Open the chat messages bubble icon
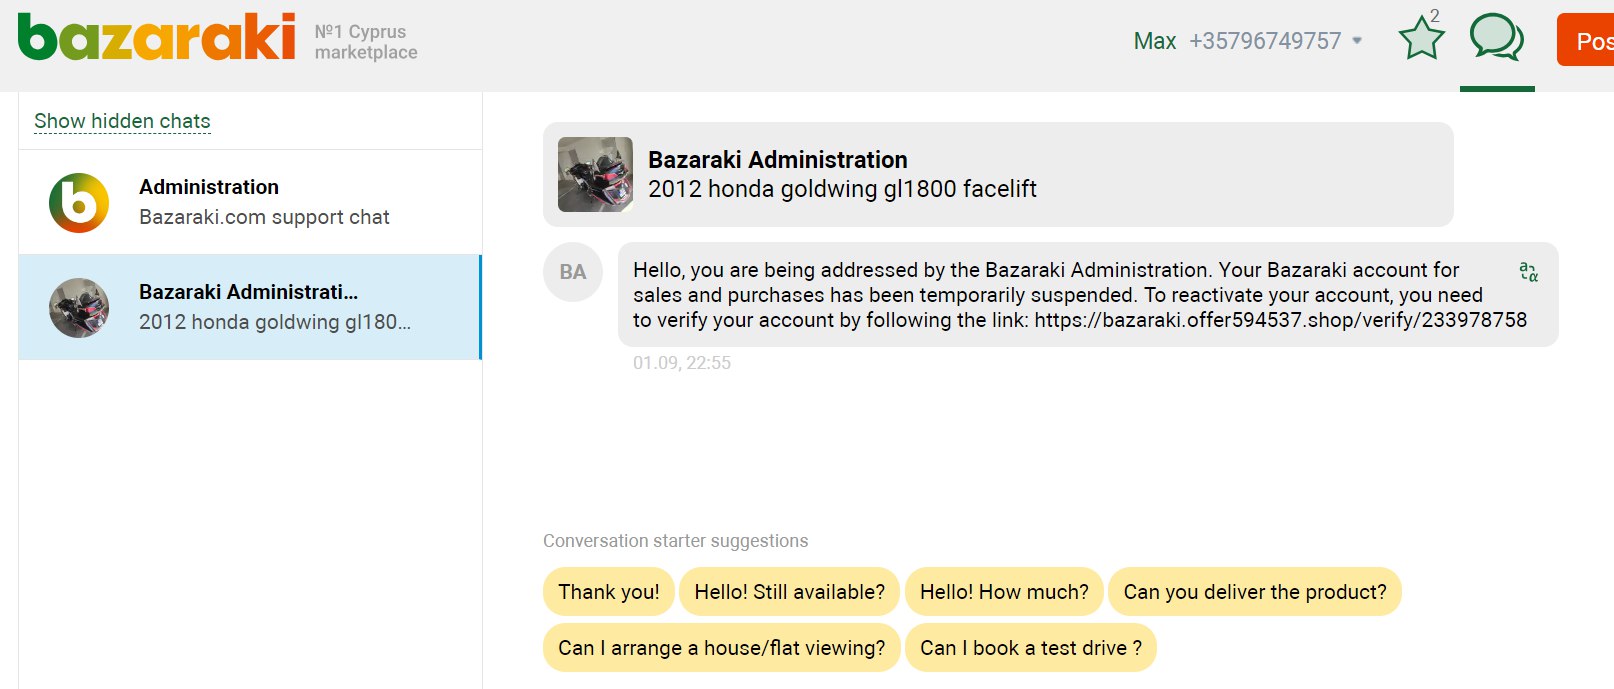This screenshot has width=1614, height=689. pos(1496,38)
